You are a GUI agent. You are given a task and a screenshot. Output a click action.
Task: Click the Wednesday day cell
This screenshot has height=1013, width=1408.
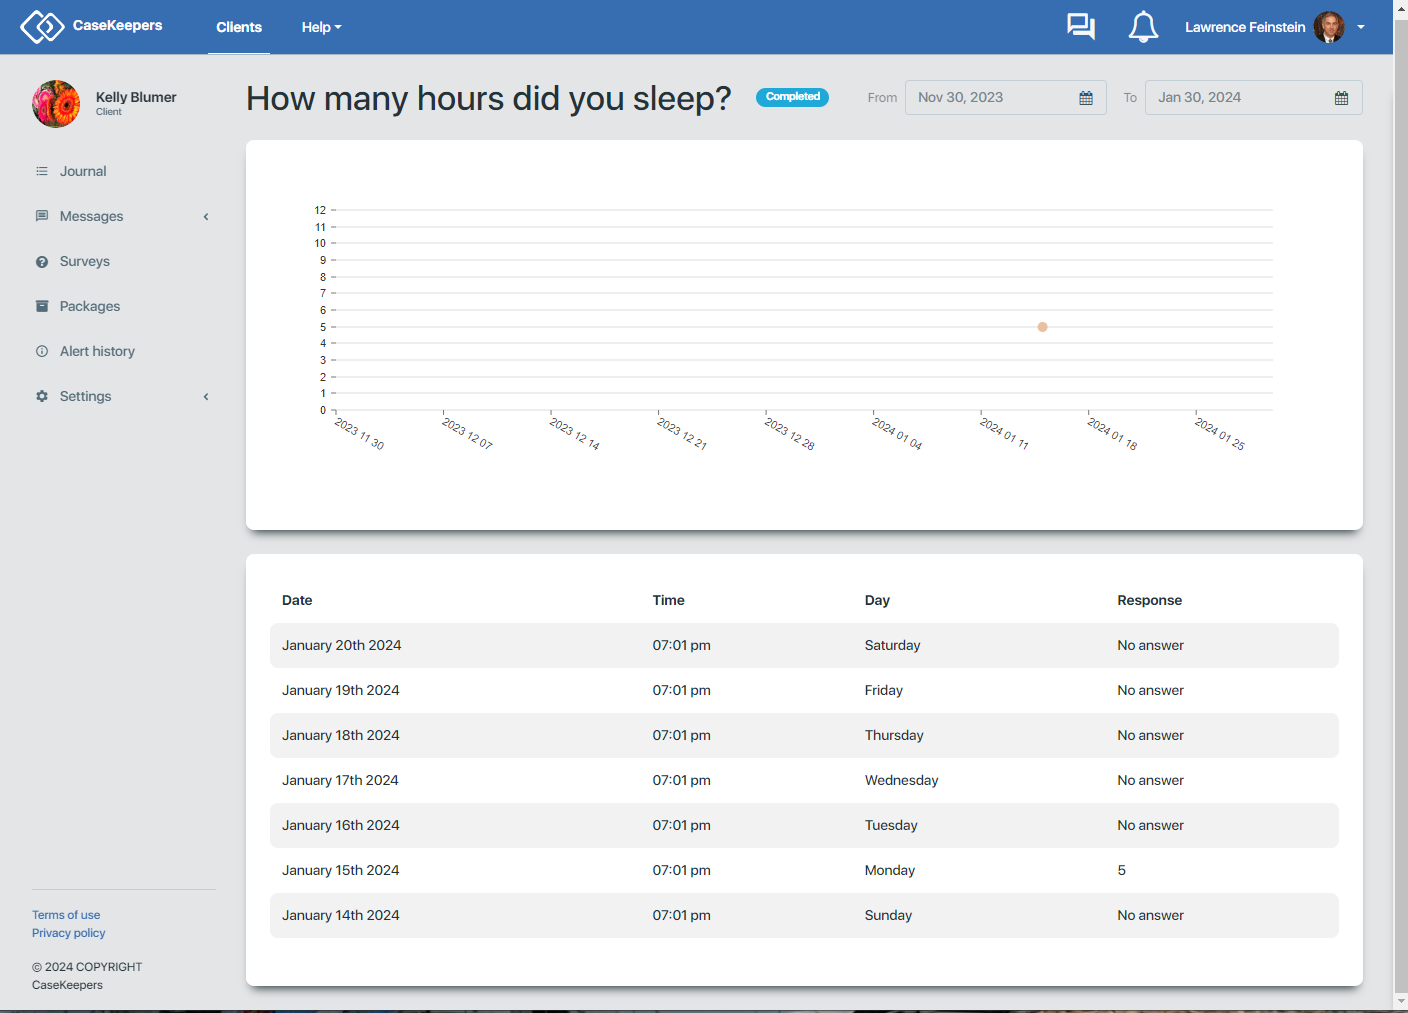tap(901, 780)
